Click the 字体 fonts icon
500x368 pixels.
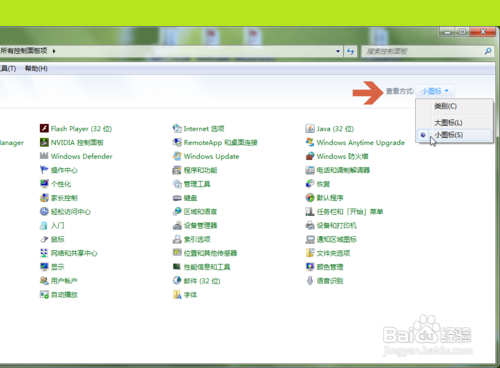(x=177, y=294)
